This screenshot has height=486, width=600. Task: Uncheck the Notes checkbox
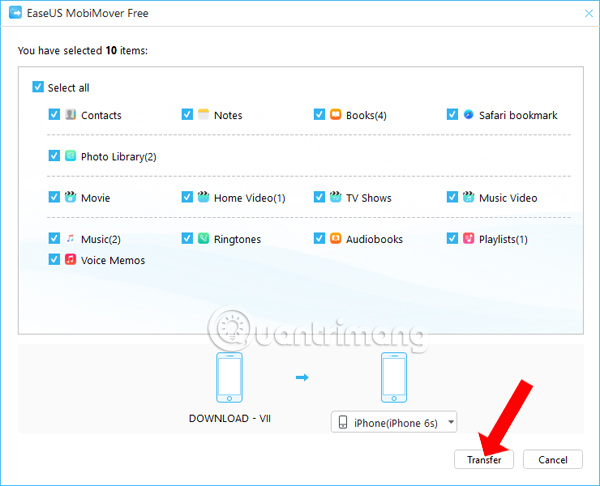(187, 114)
